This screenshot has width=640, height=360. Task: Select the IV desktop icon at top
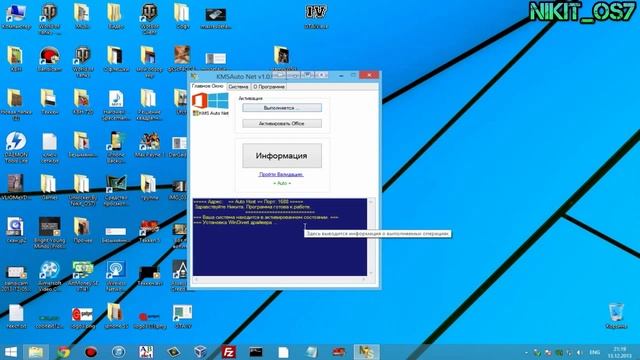(316, 16)
